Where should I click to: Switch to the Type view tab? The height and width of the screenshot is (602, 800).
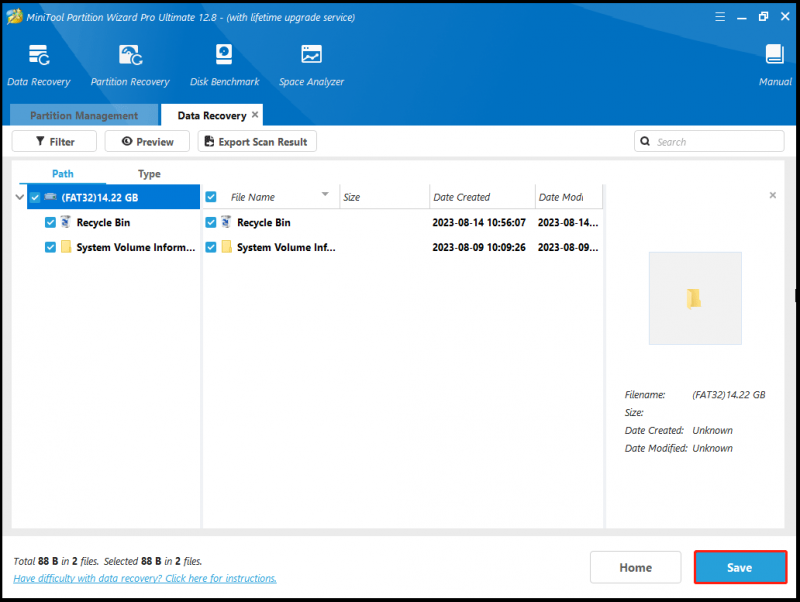pyautogui.click(x=149, y=174)
